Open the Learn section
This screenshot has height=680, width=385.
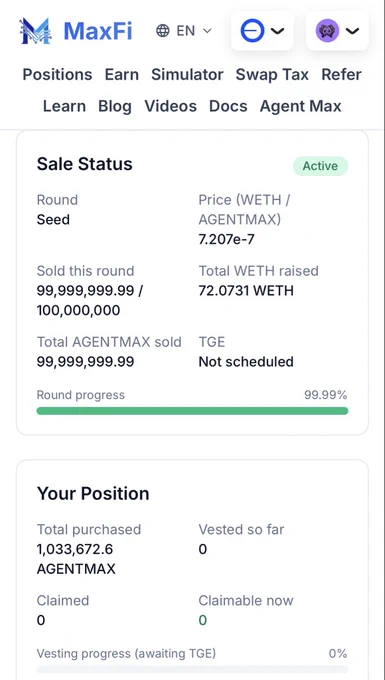[64, 106]
